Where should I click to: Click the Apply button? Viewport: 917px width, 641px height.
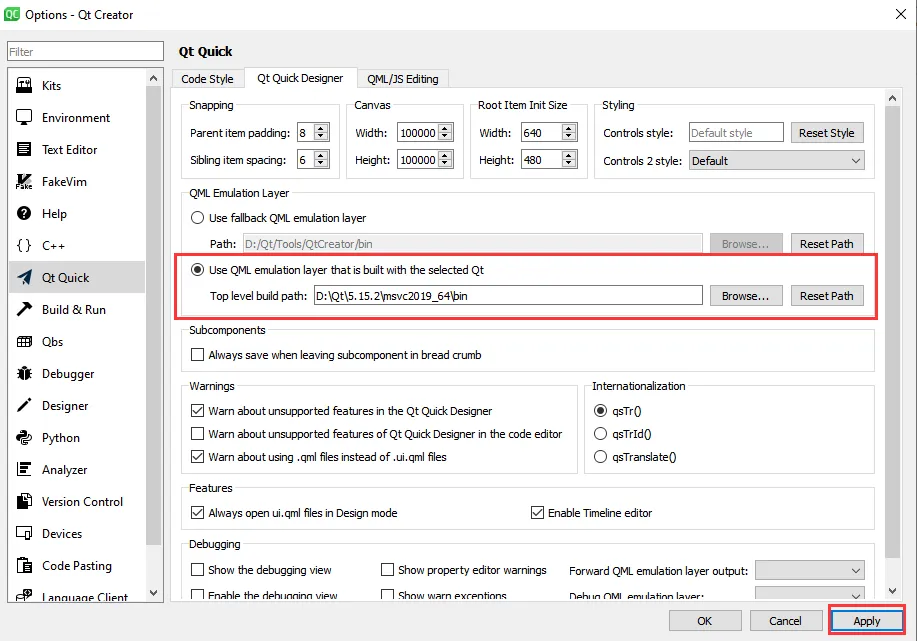click(867, 621)
